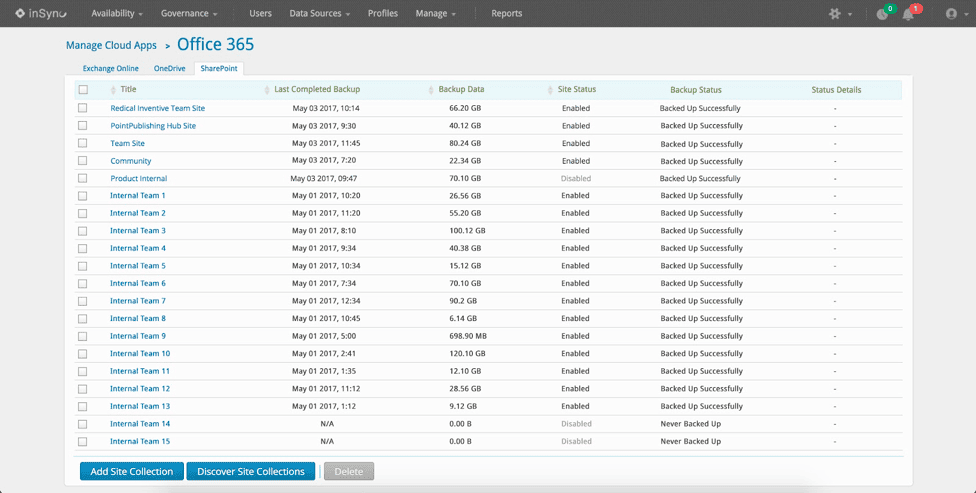The height and width of the screenshot is (493, 976).
Task: Sort by Site Status arrows
Action: [550, 90]
